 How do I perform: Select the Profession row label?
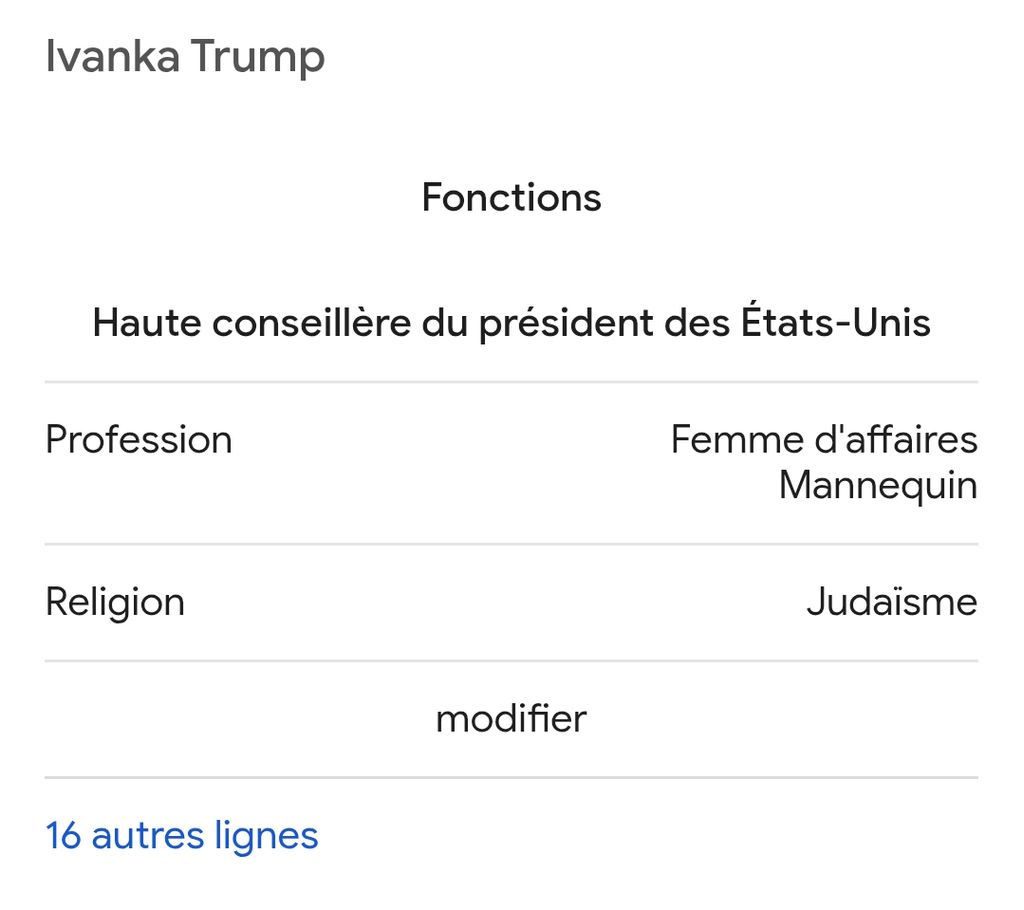(139, 440)
